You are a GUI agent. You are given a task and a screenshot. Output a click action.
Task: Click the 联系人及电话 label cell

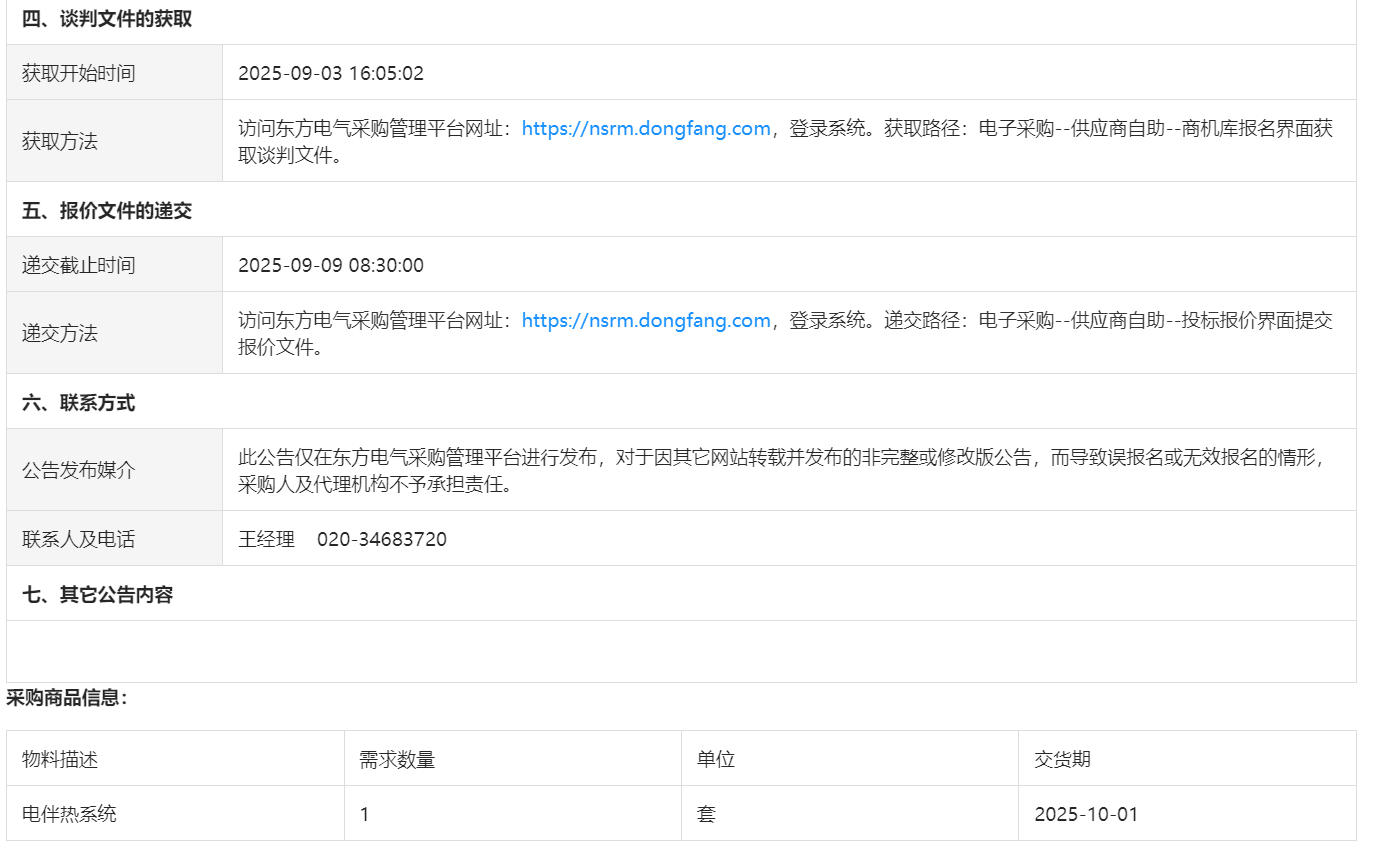click(x=78, y=540)
